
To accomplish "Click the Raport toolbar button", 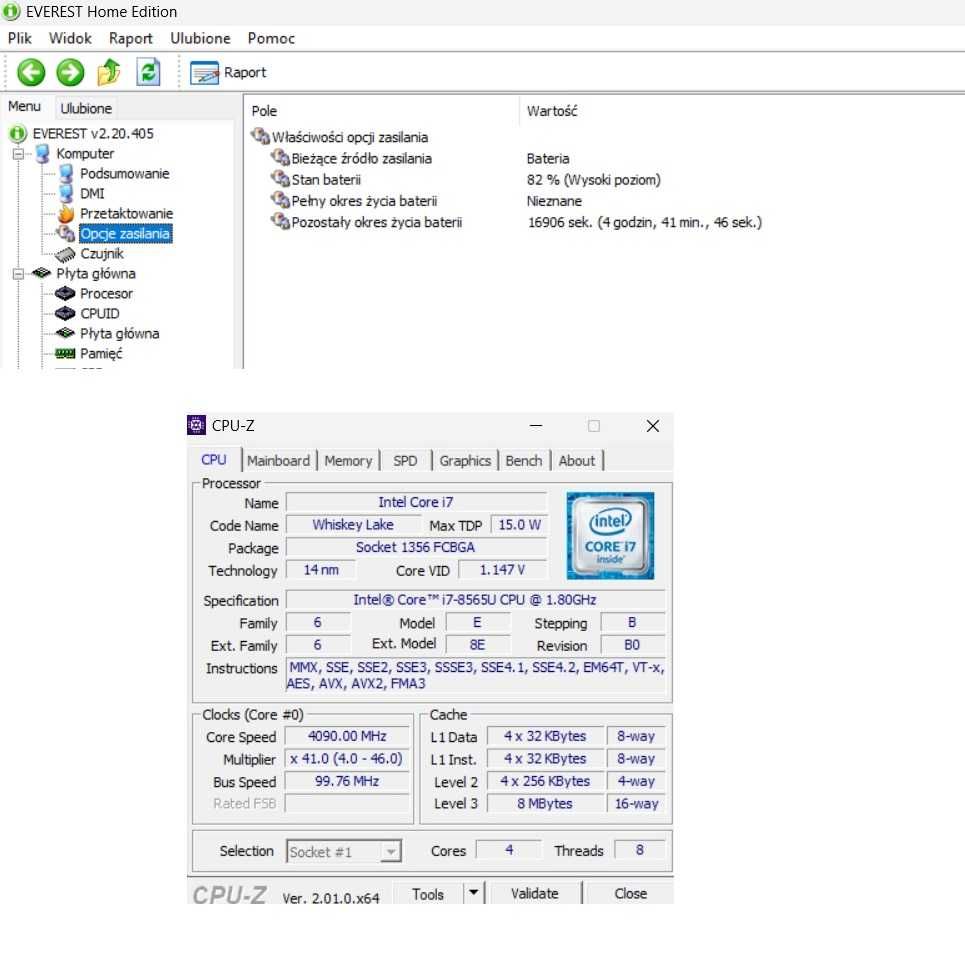I will [x=228, y=73].
